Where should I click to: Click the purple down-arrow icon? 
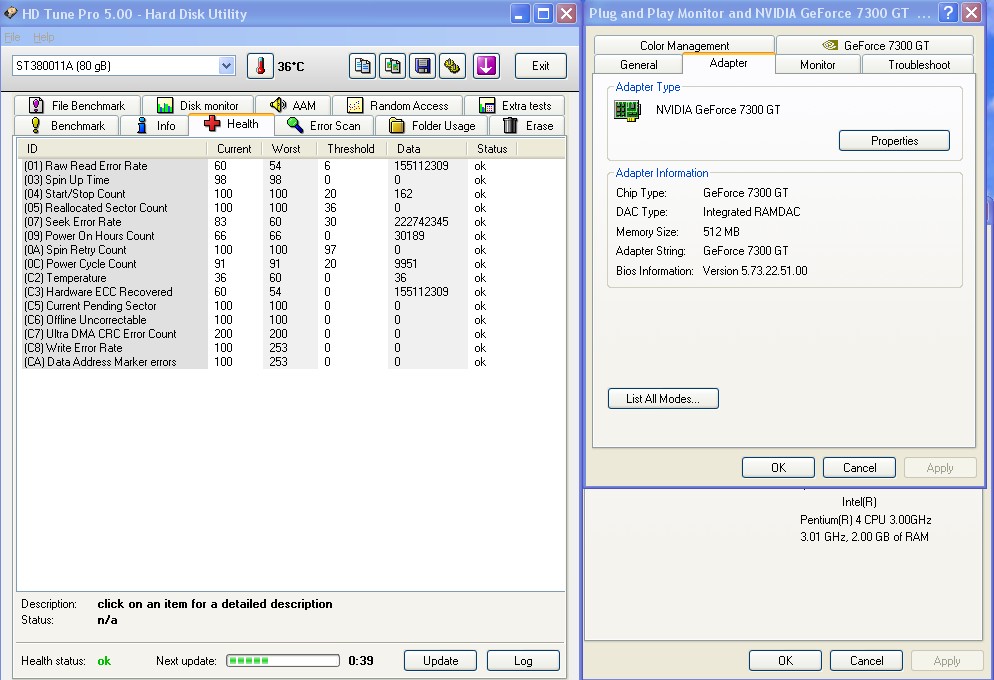[486, 66]
